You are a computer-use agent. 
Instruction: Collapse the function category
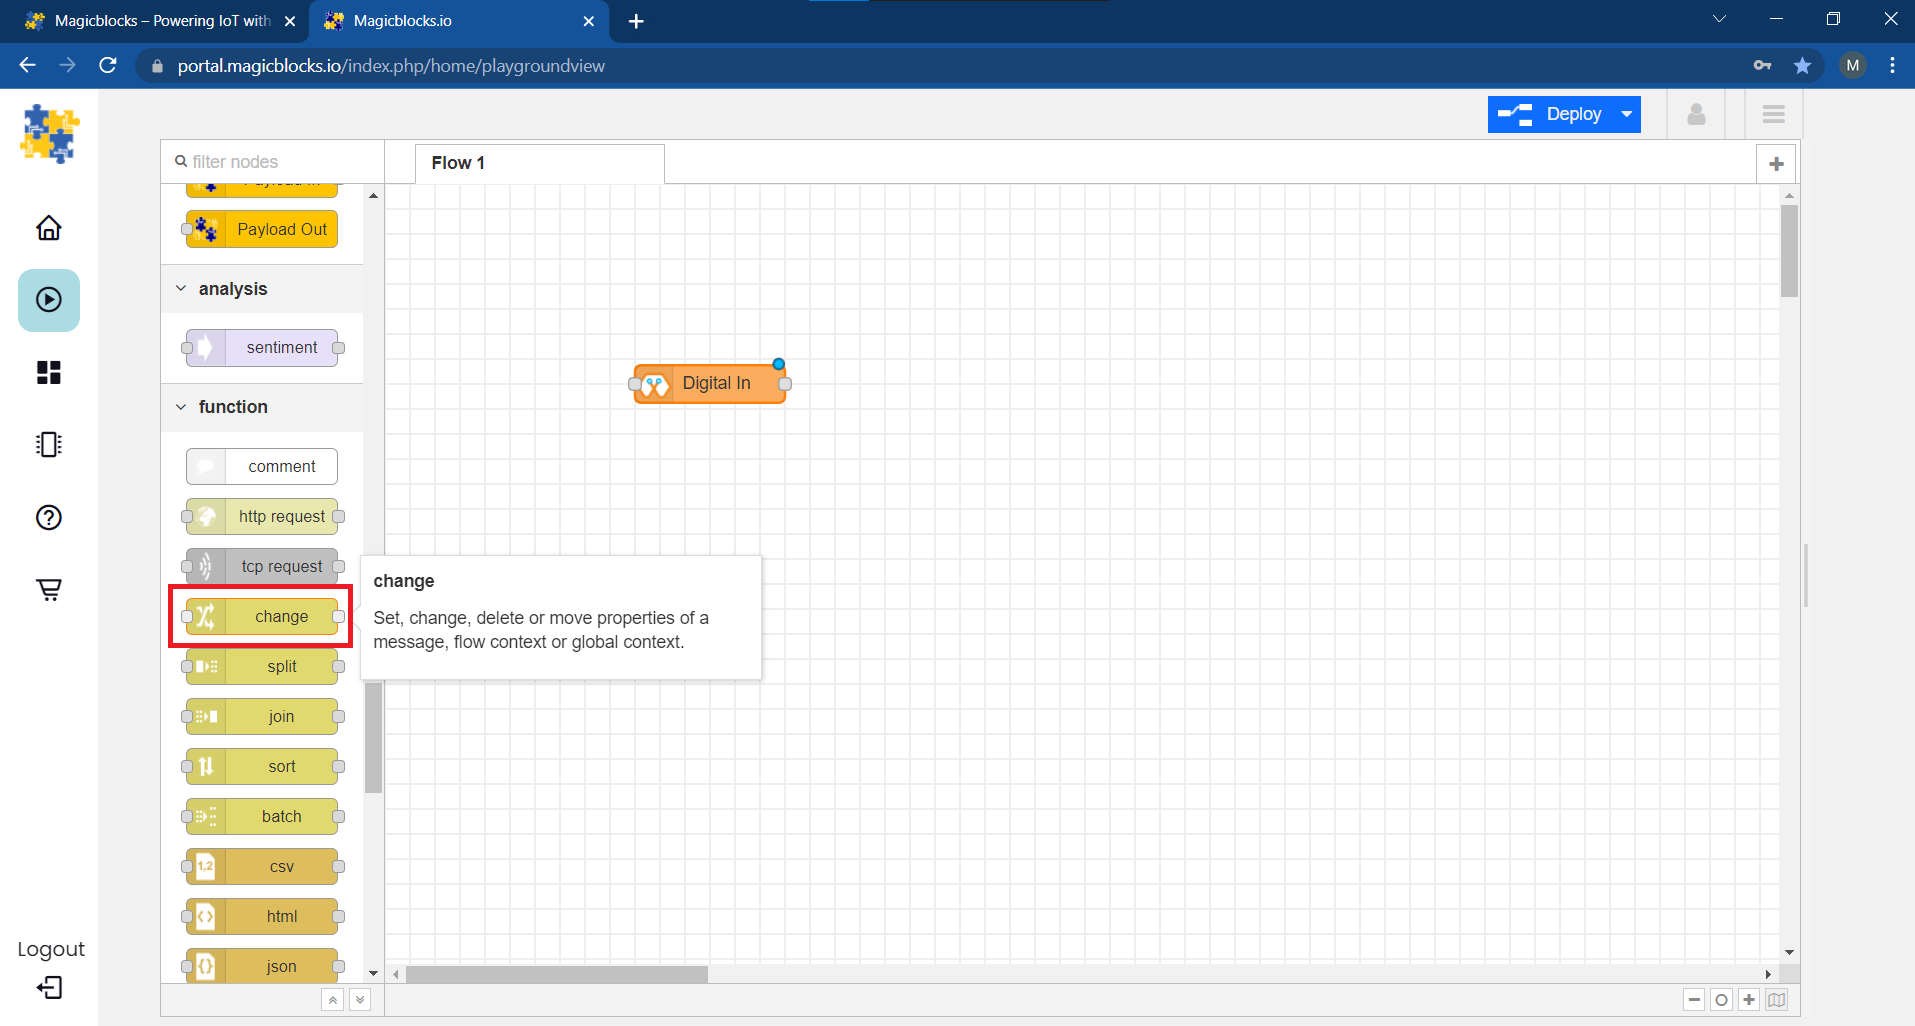tap(181, 407)
